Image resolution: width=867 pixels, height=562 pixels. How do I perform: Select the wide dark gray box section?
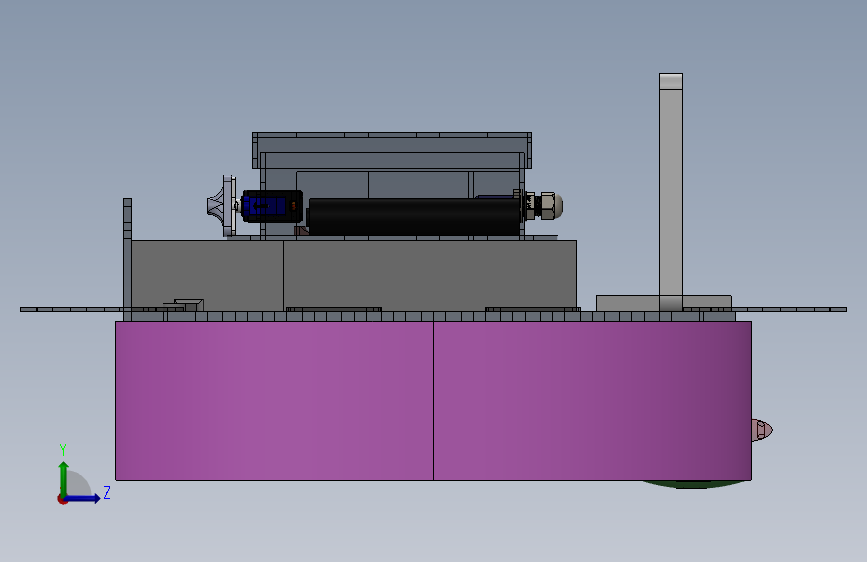(x=430, y=275)
